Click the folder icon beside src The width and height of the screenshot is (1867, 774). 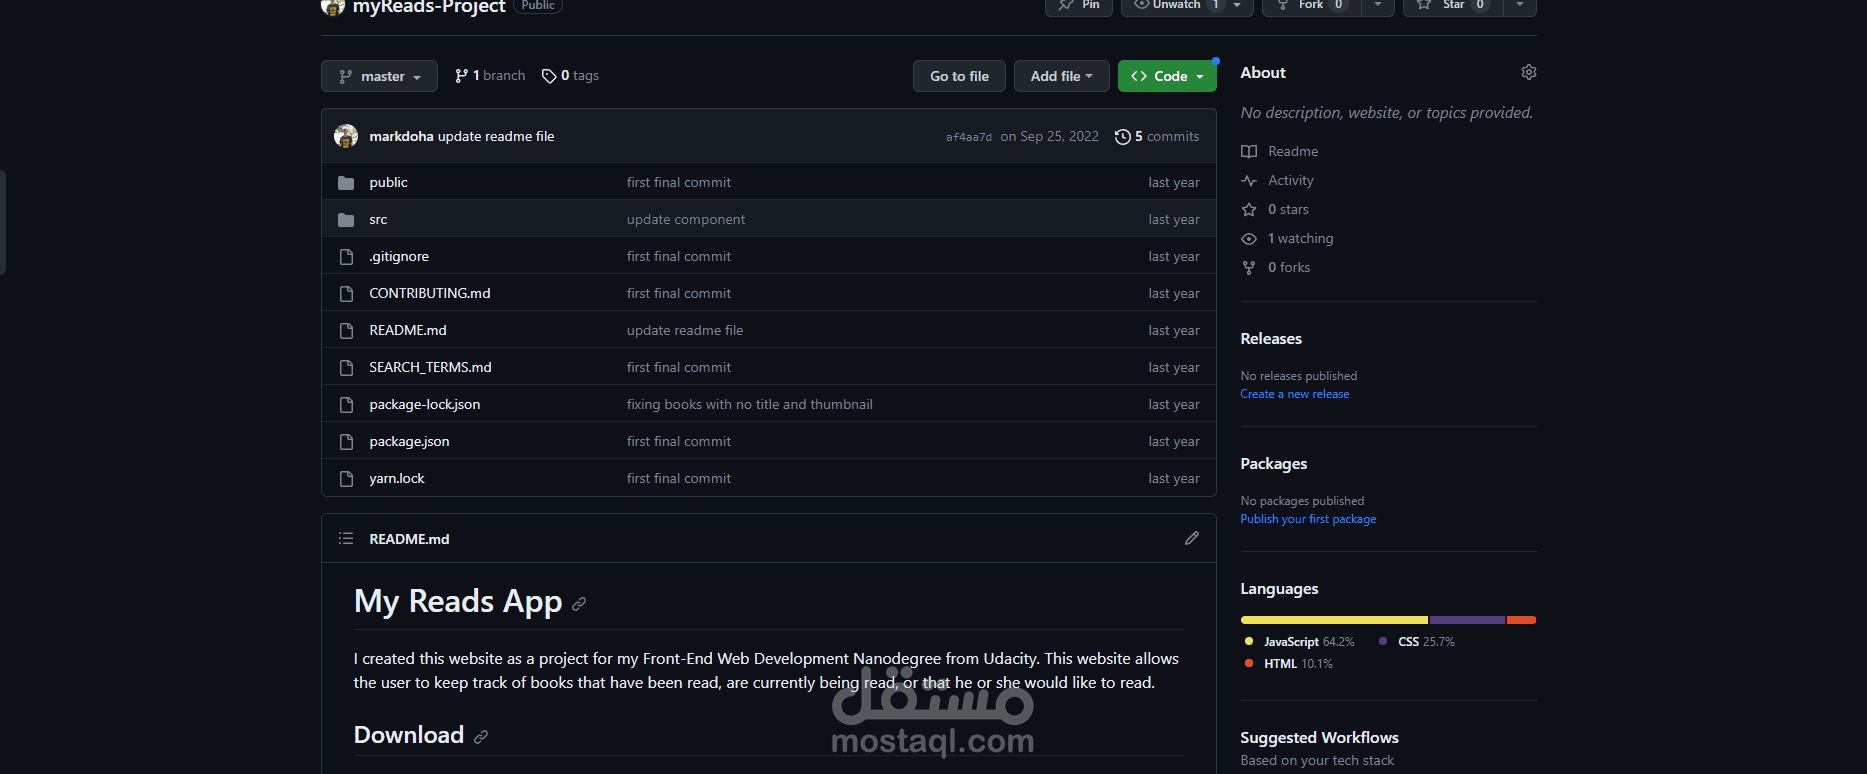346,220
